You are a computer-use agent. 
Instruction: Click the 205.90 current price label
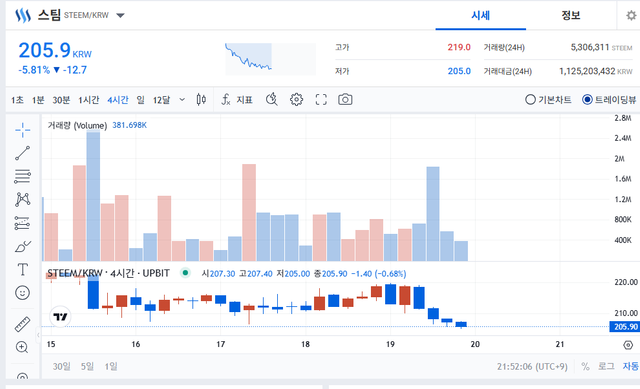pos(624,327)
